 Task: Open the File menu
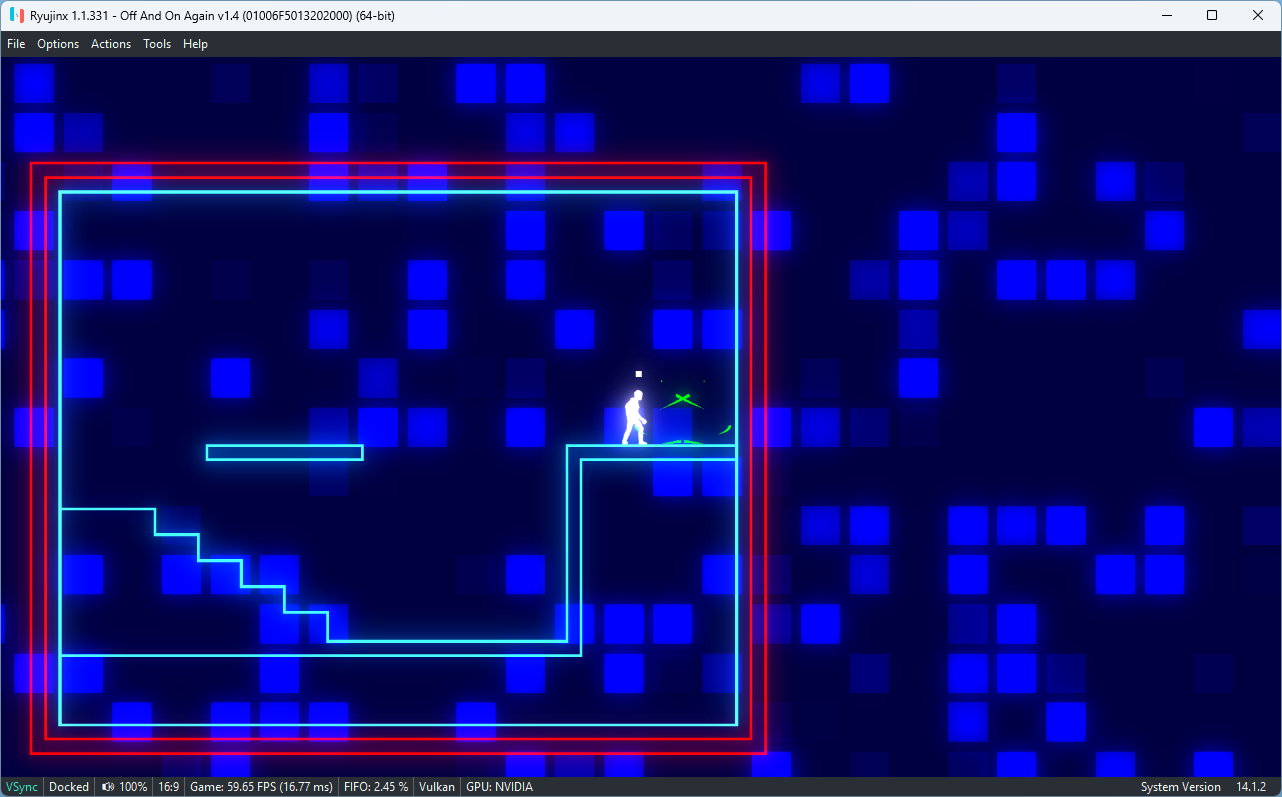tap(16, 44)
